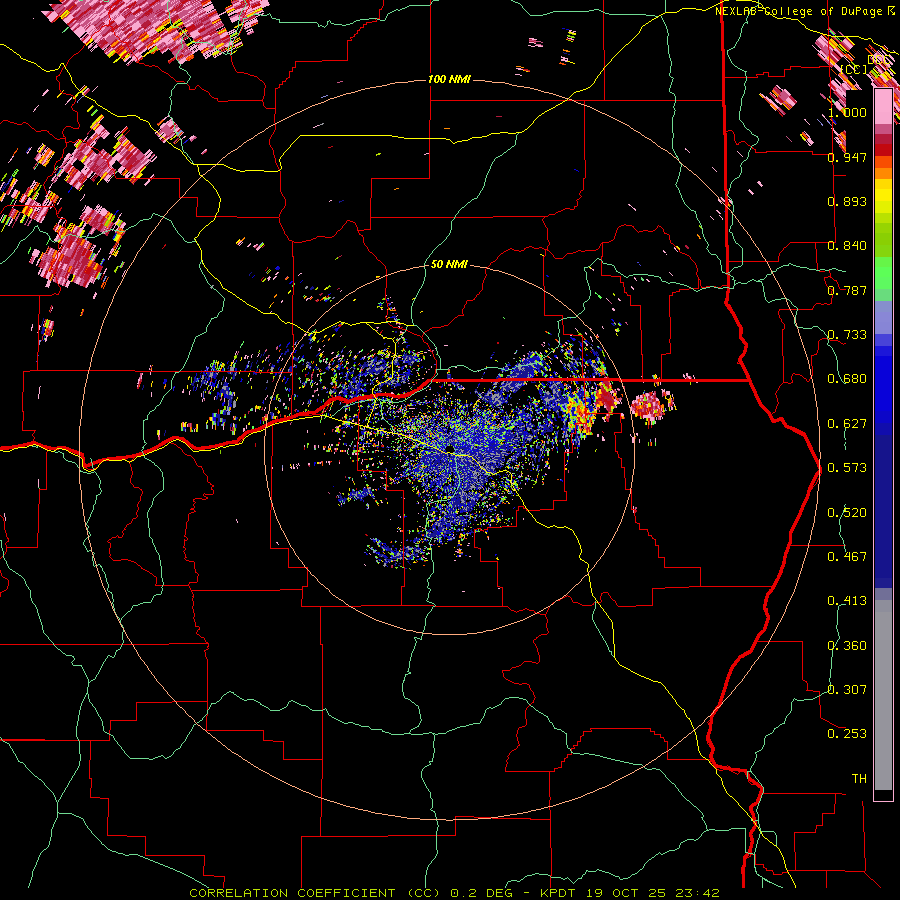
Task: Click the 0.307 color scale value
Action: [x=847, y=690]
